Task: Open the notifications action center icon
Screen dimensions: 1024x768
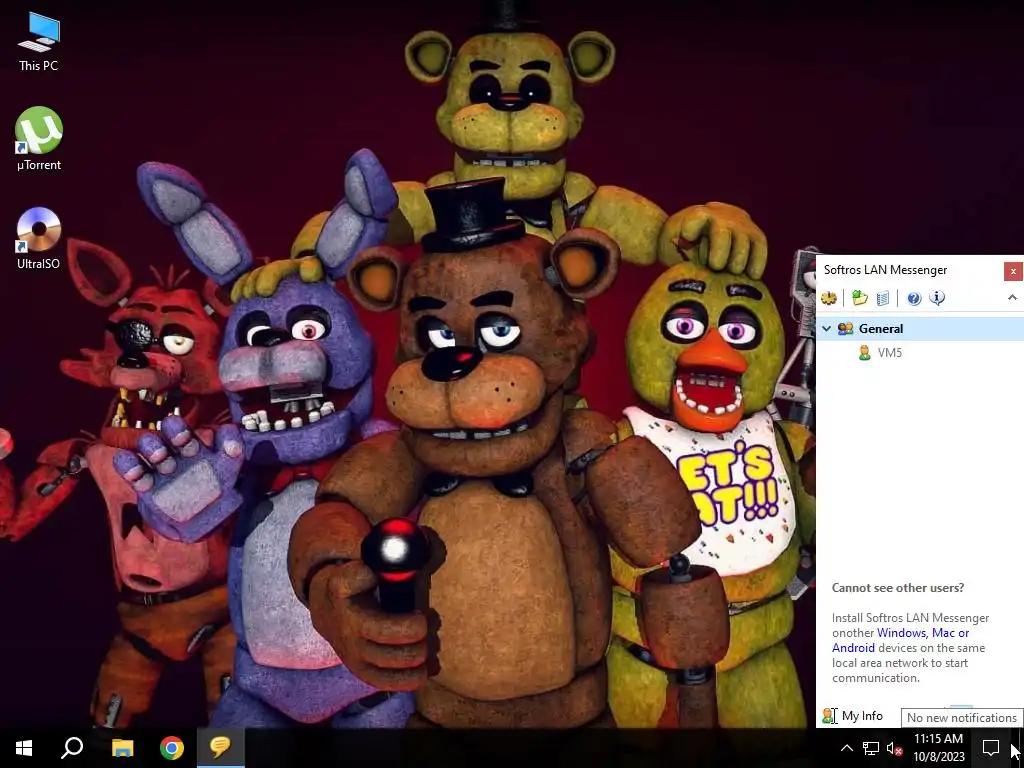Action: (x=991, y=748)
